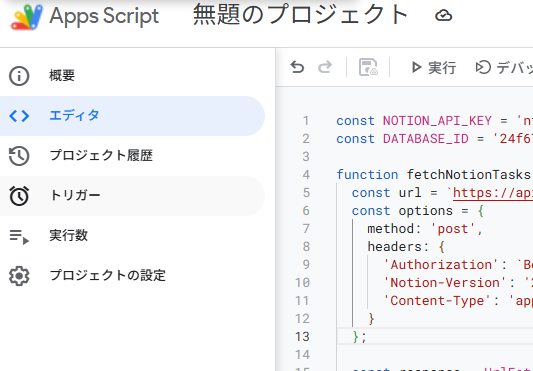Click the redo arrow in toolbar

point(325,67)
